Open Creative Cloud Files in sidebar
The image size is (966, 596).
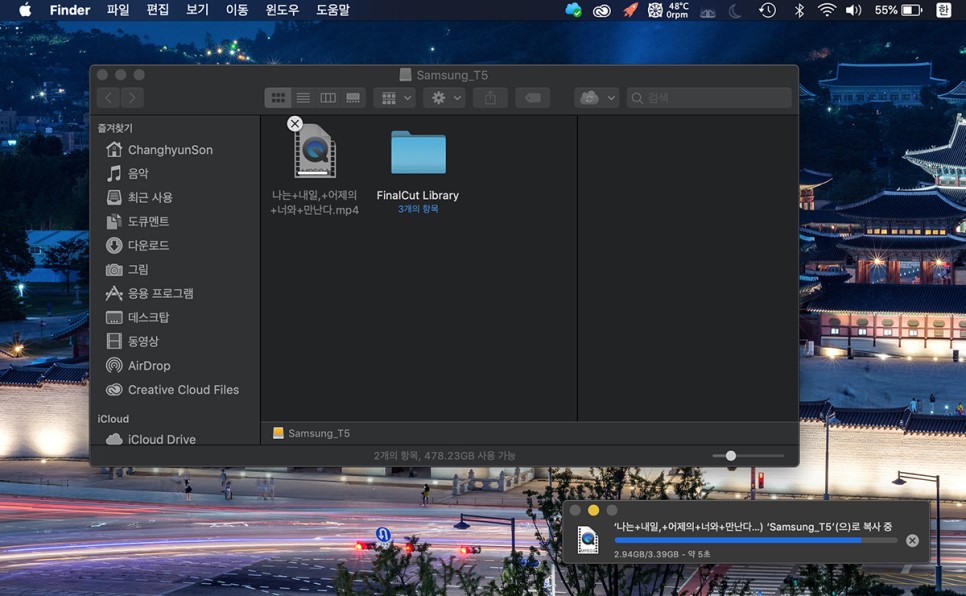[172, 390]
